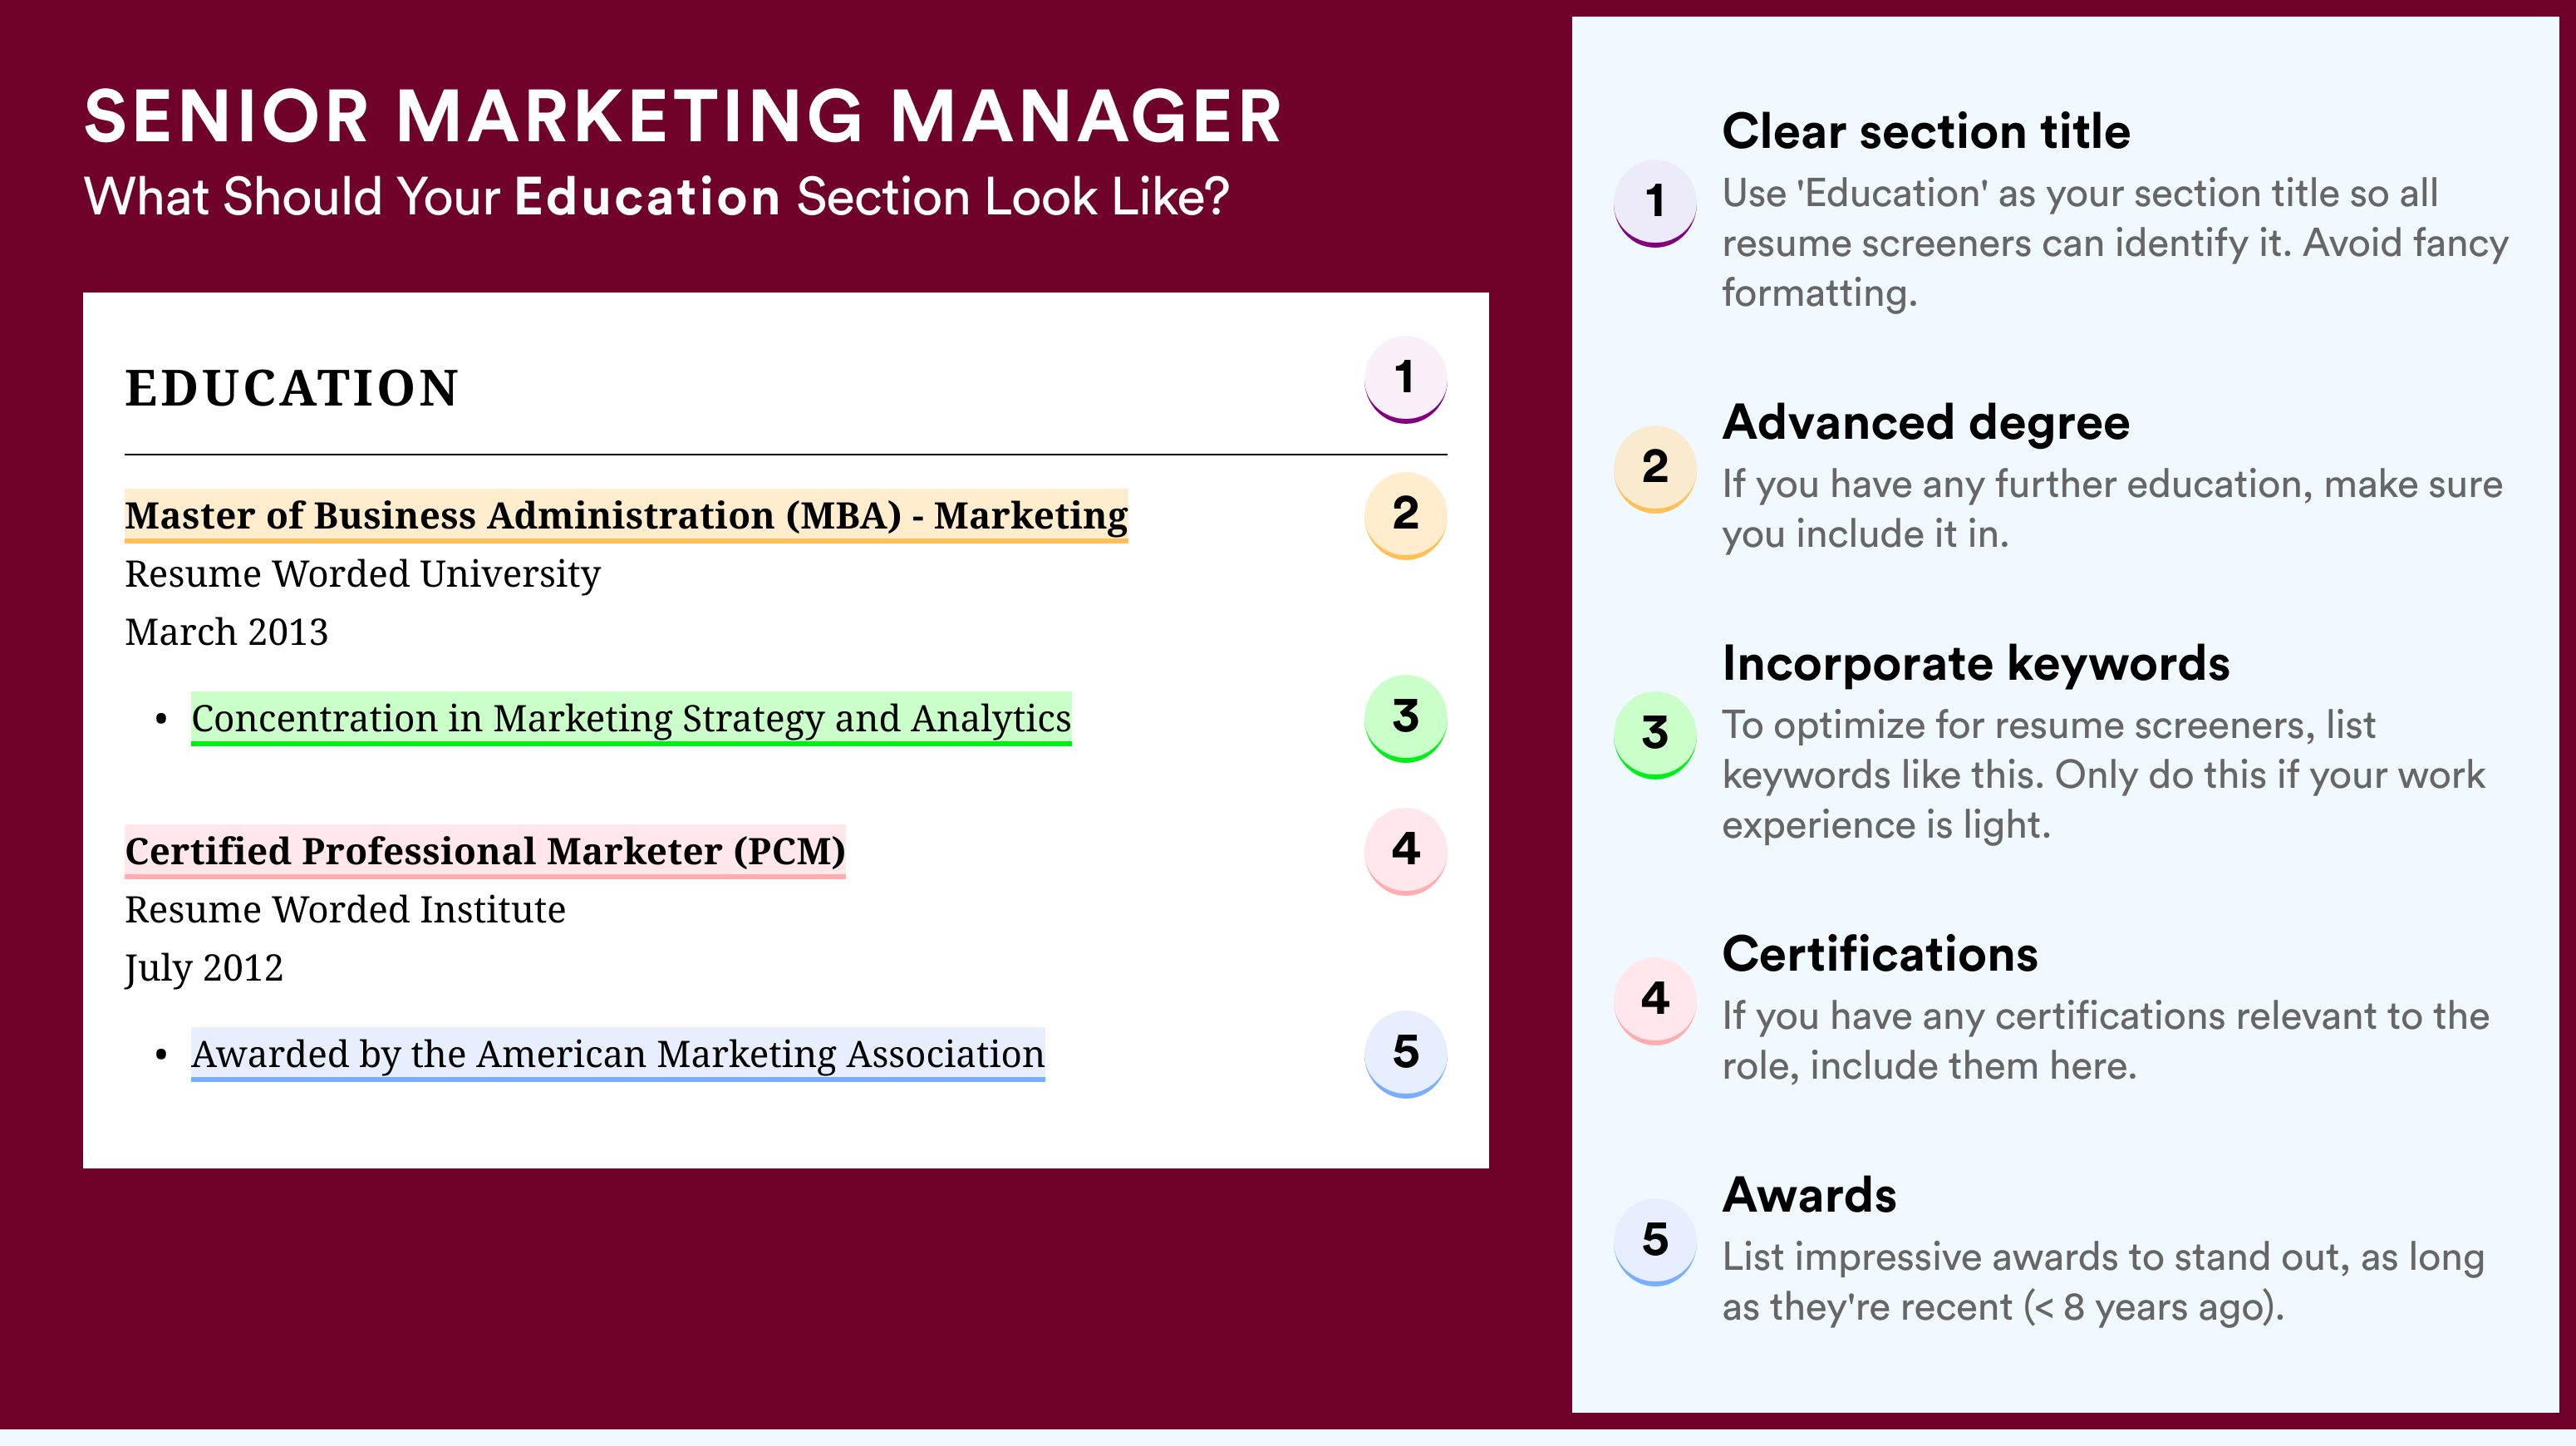Click the purple badge 1 beside the EDUCATION heading
Viewport: 2576px width, 1446px height.
coord(1405,380)
